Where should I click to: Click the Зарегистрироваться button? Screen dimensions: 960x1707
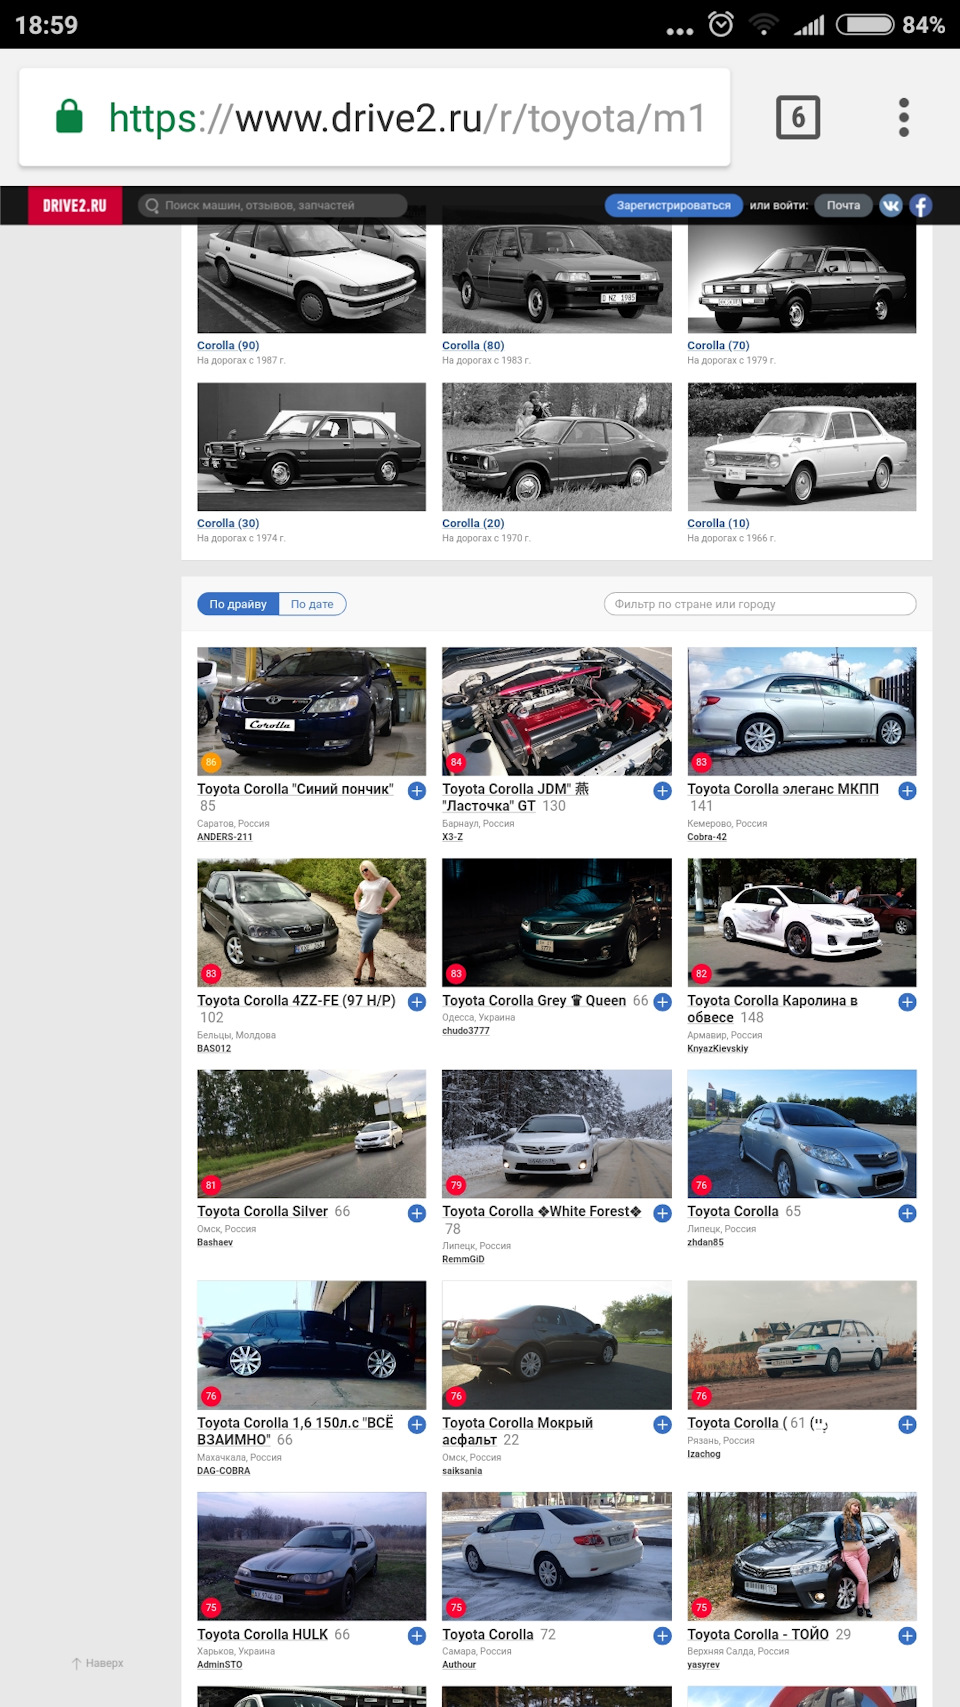tap(673, 205)
